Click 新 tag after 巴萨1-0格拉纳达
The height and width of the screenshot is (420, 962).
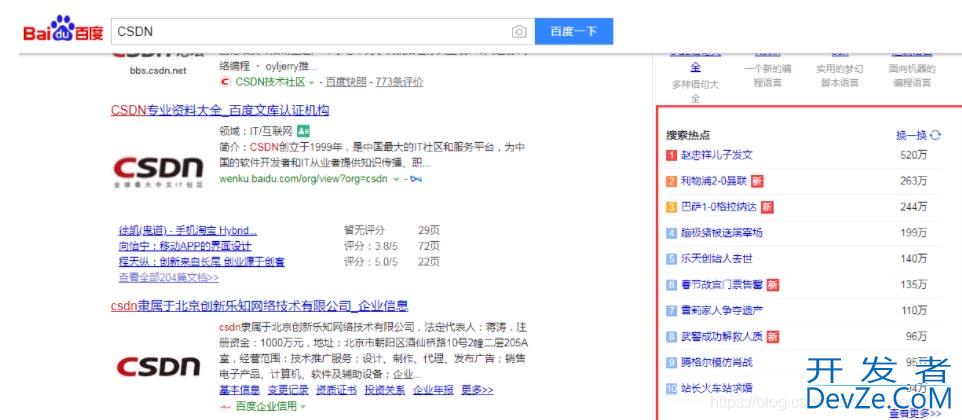pyautogui.click(x=768, y=207)
